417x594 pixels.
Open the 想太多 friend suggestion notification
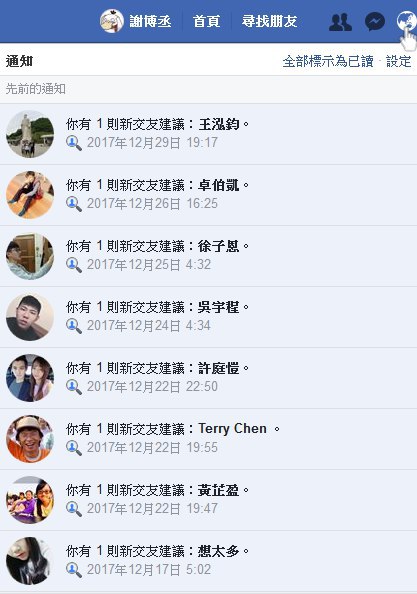pyautogui.click(x=208, y=561)
